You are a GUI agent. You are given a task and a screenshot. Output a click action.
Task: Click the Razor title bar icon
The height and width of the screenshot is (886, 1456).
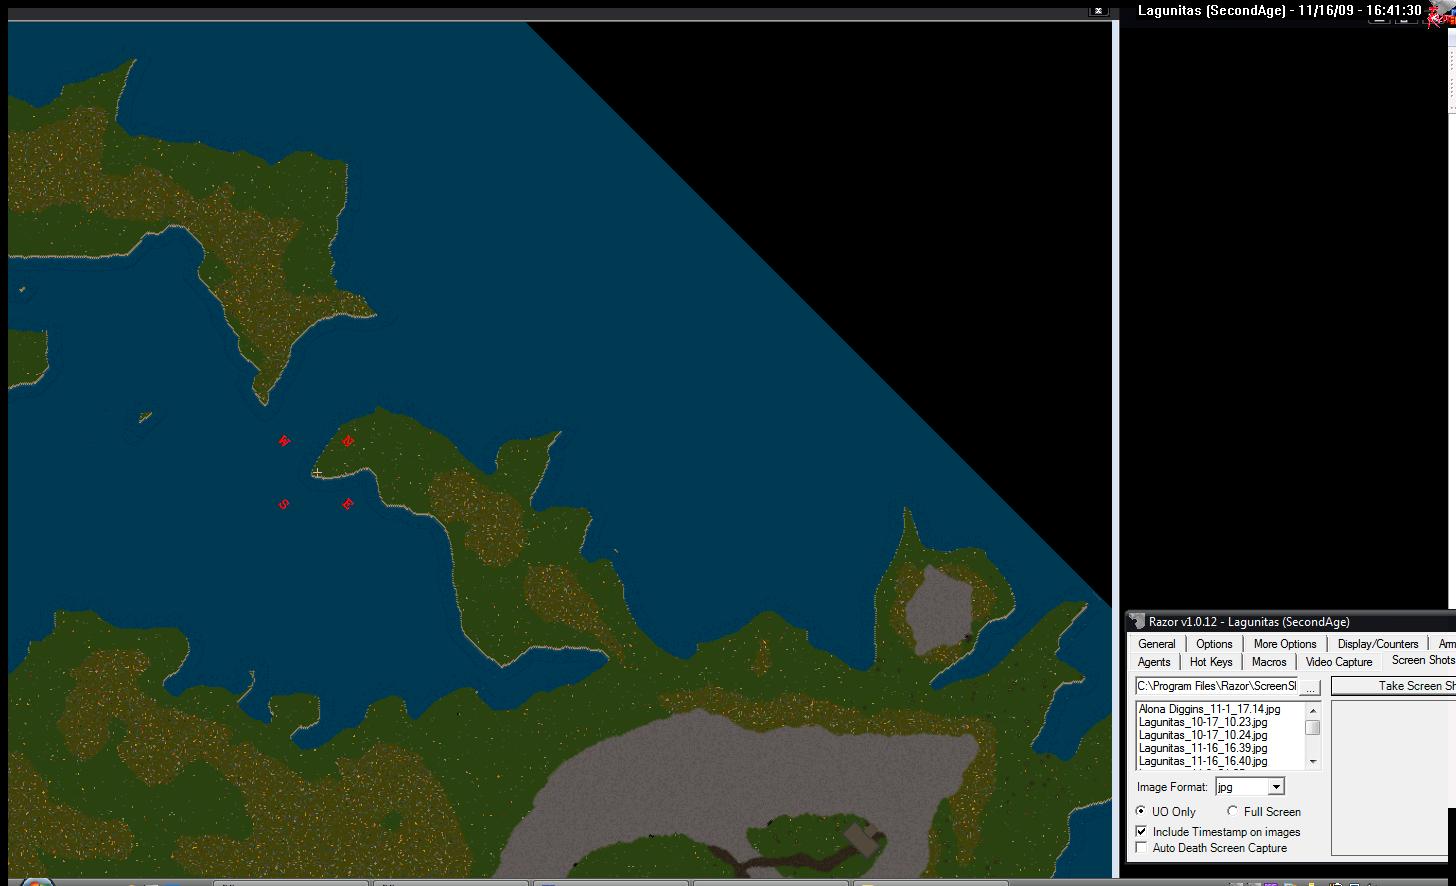point(1136,622)
